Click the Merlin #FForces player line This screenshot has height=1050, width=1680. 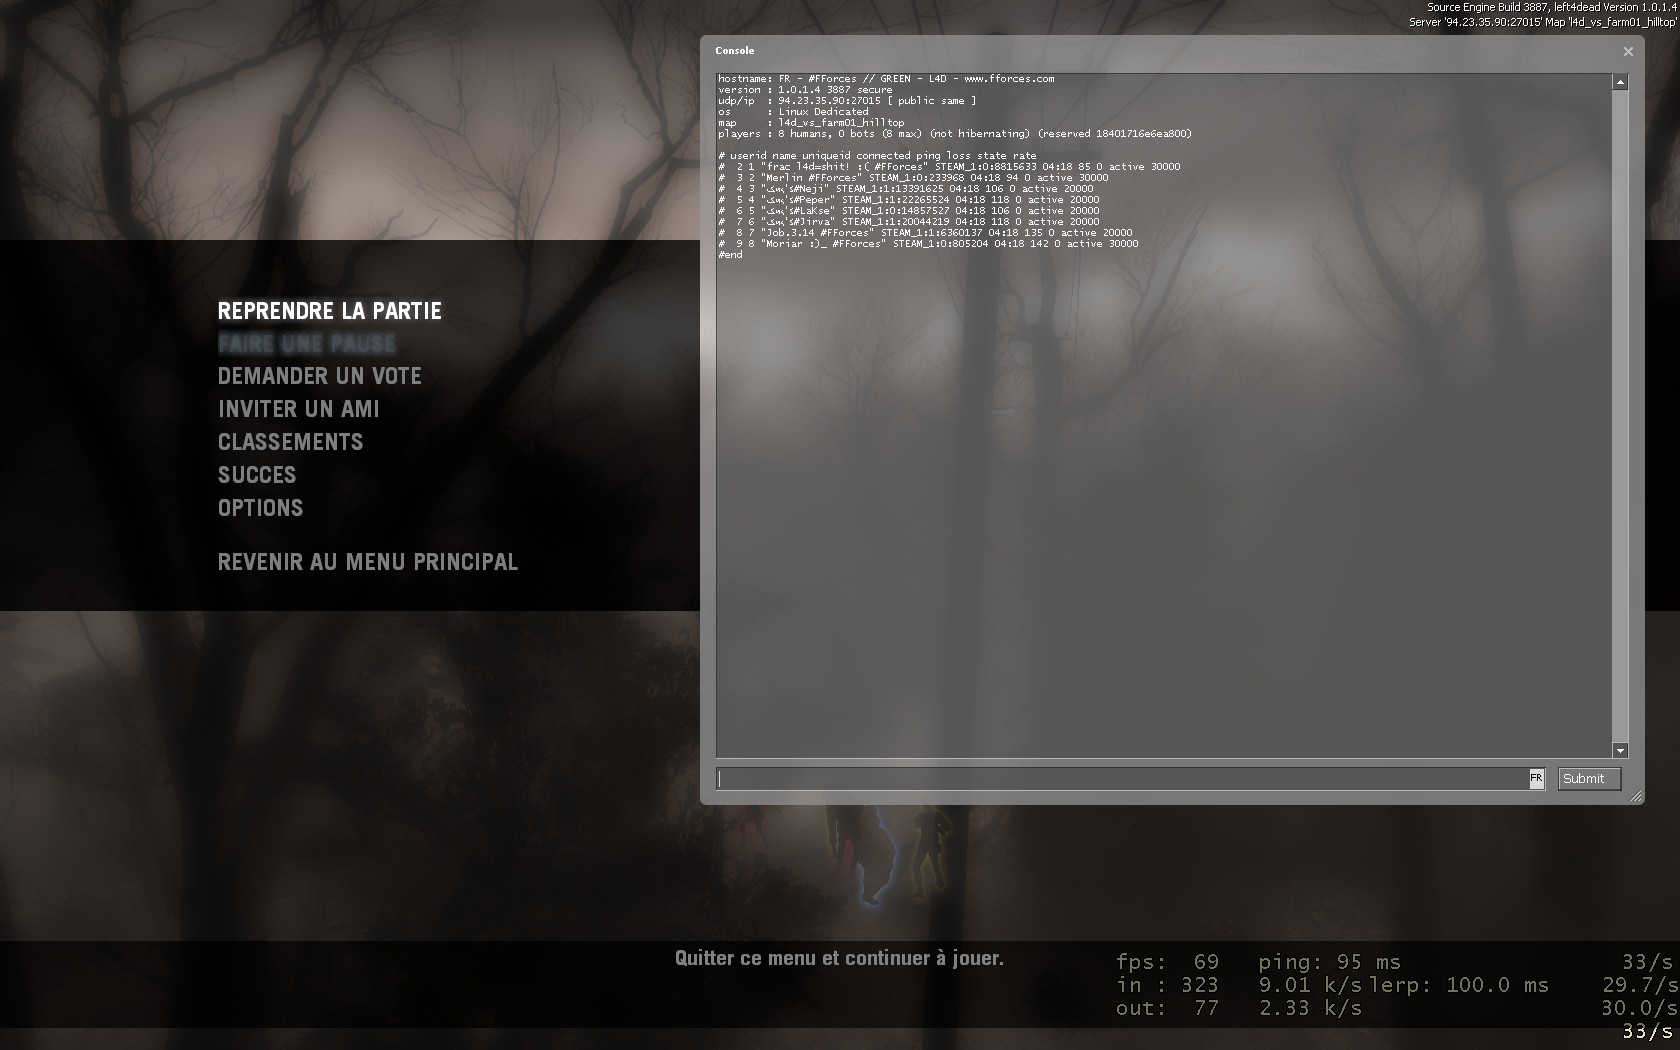913,178
